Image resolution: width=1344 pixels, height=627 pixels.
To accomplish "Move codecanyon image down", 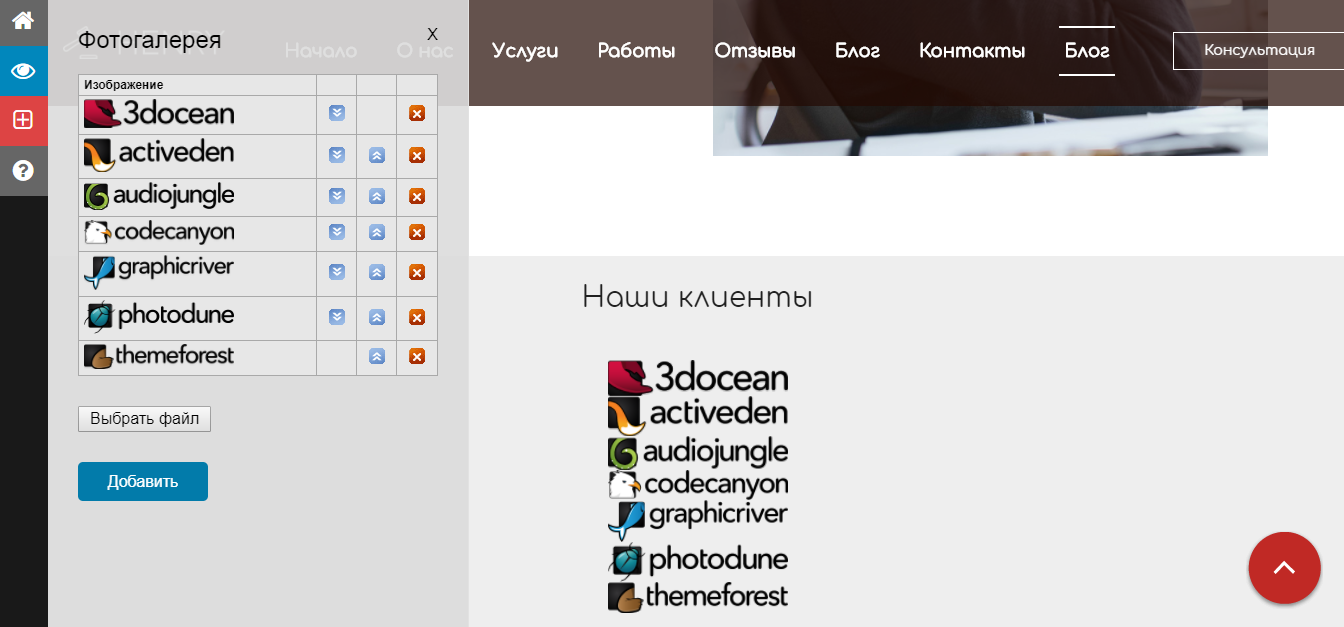I will (x=337, y=232).
